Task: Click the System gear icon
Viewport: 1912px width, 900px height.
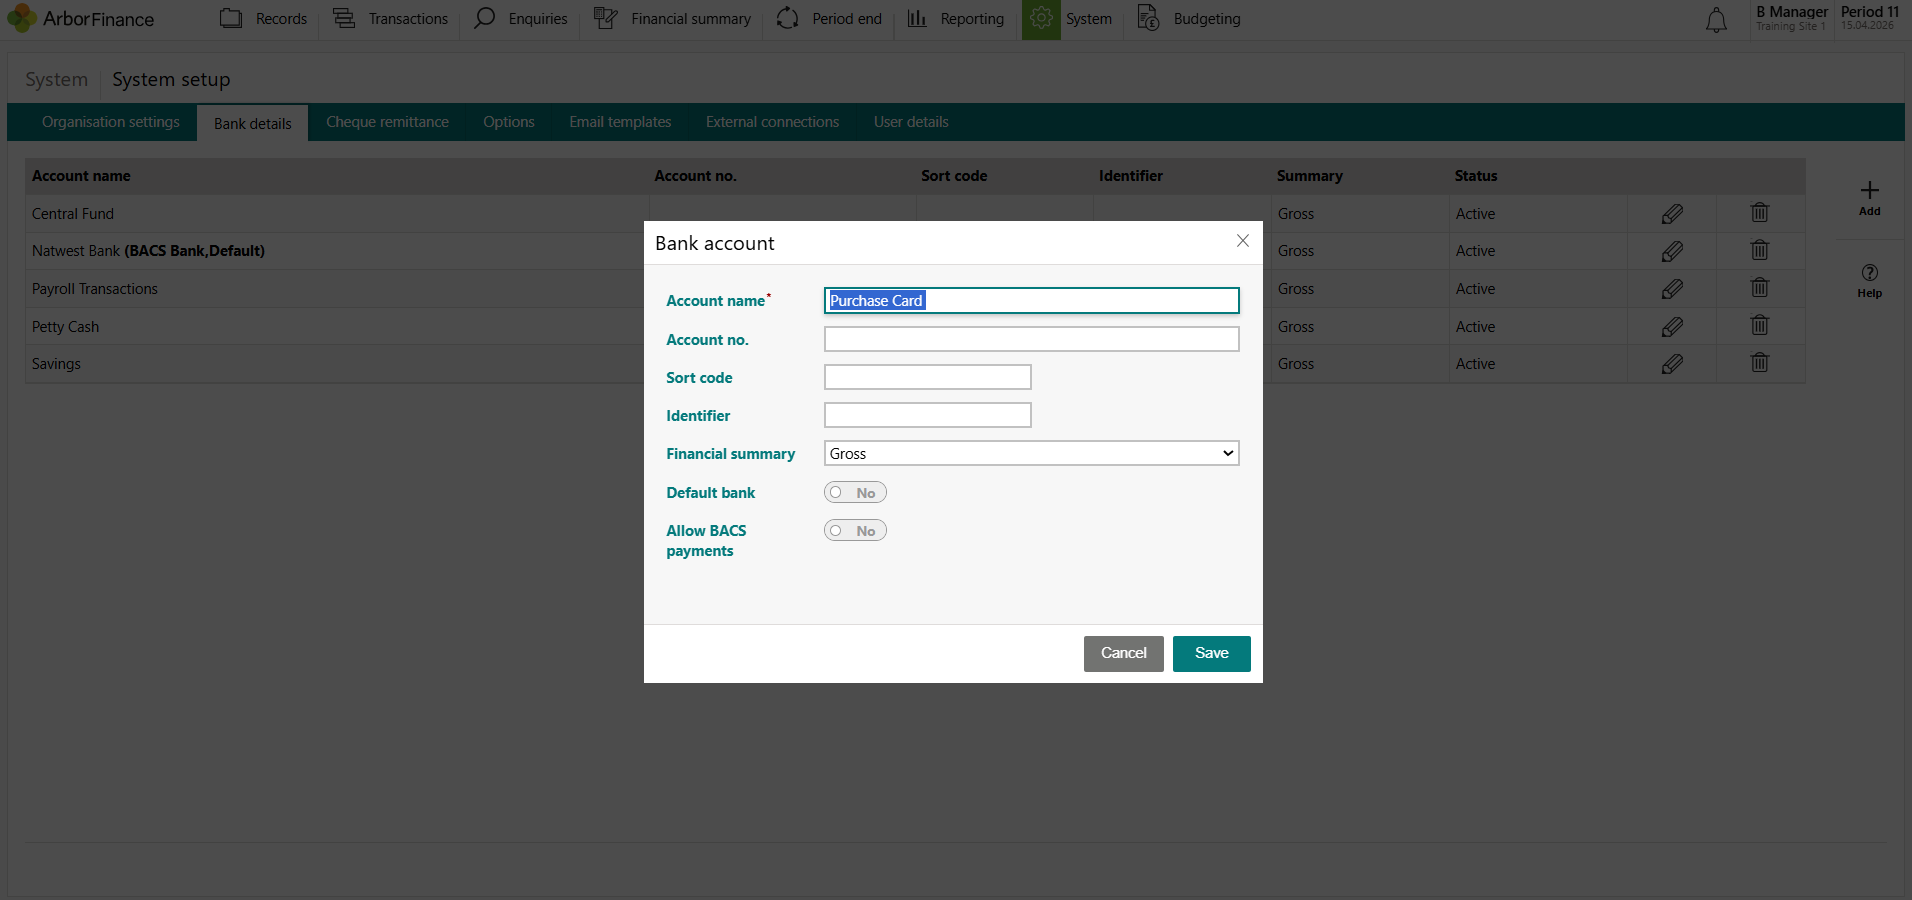Action: pyautogui.click(x=1041, y=18)
